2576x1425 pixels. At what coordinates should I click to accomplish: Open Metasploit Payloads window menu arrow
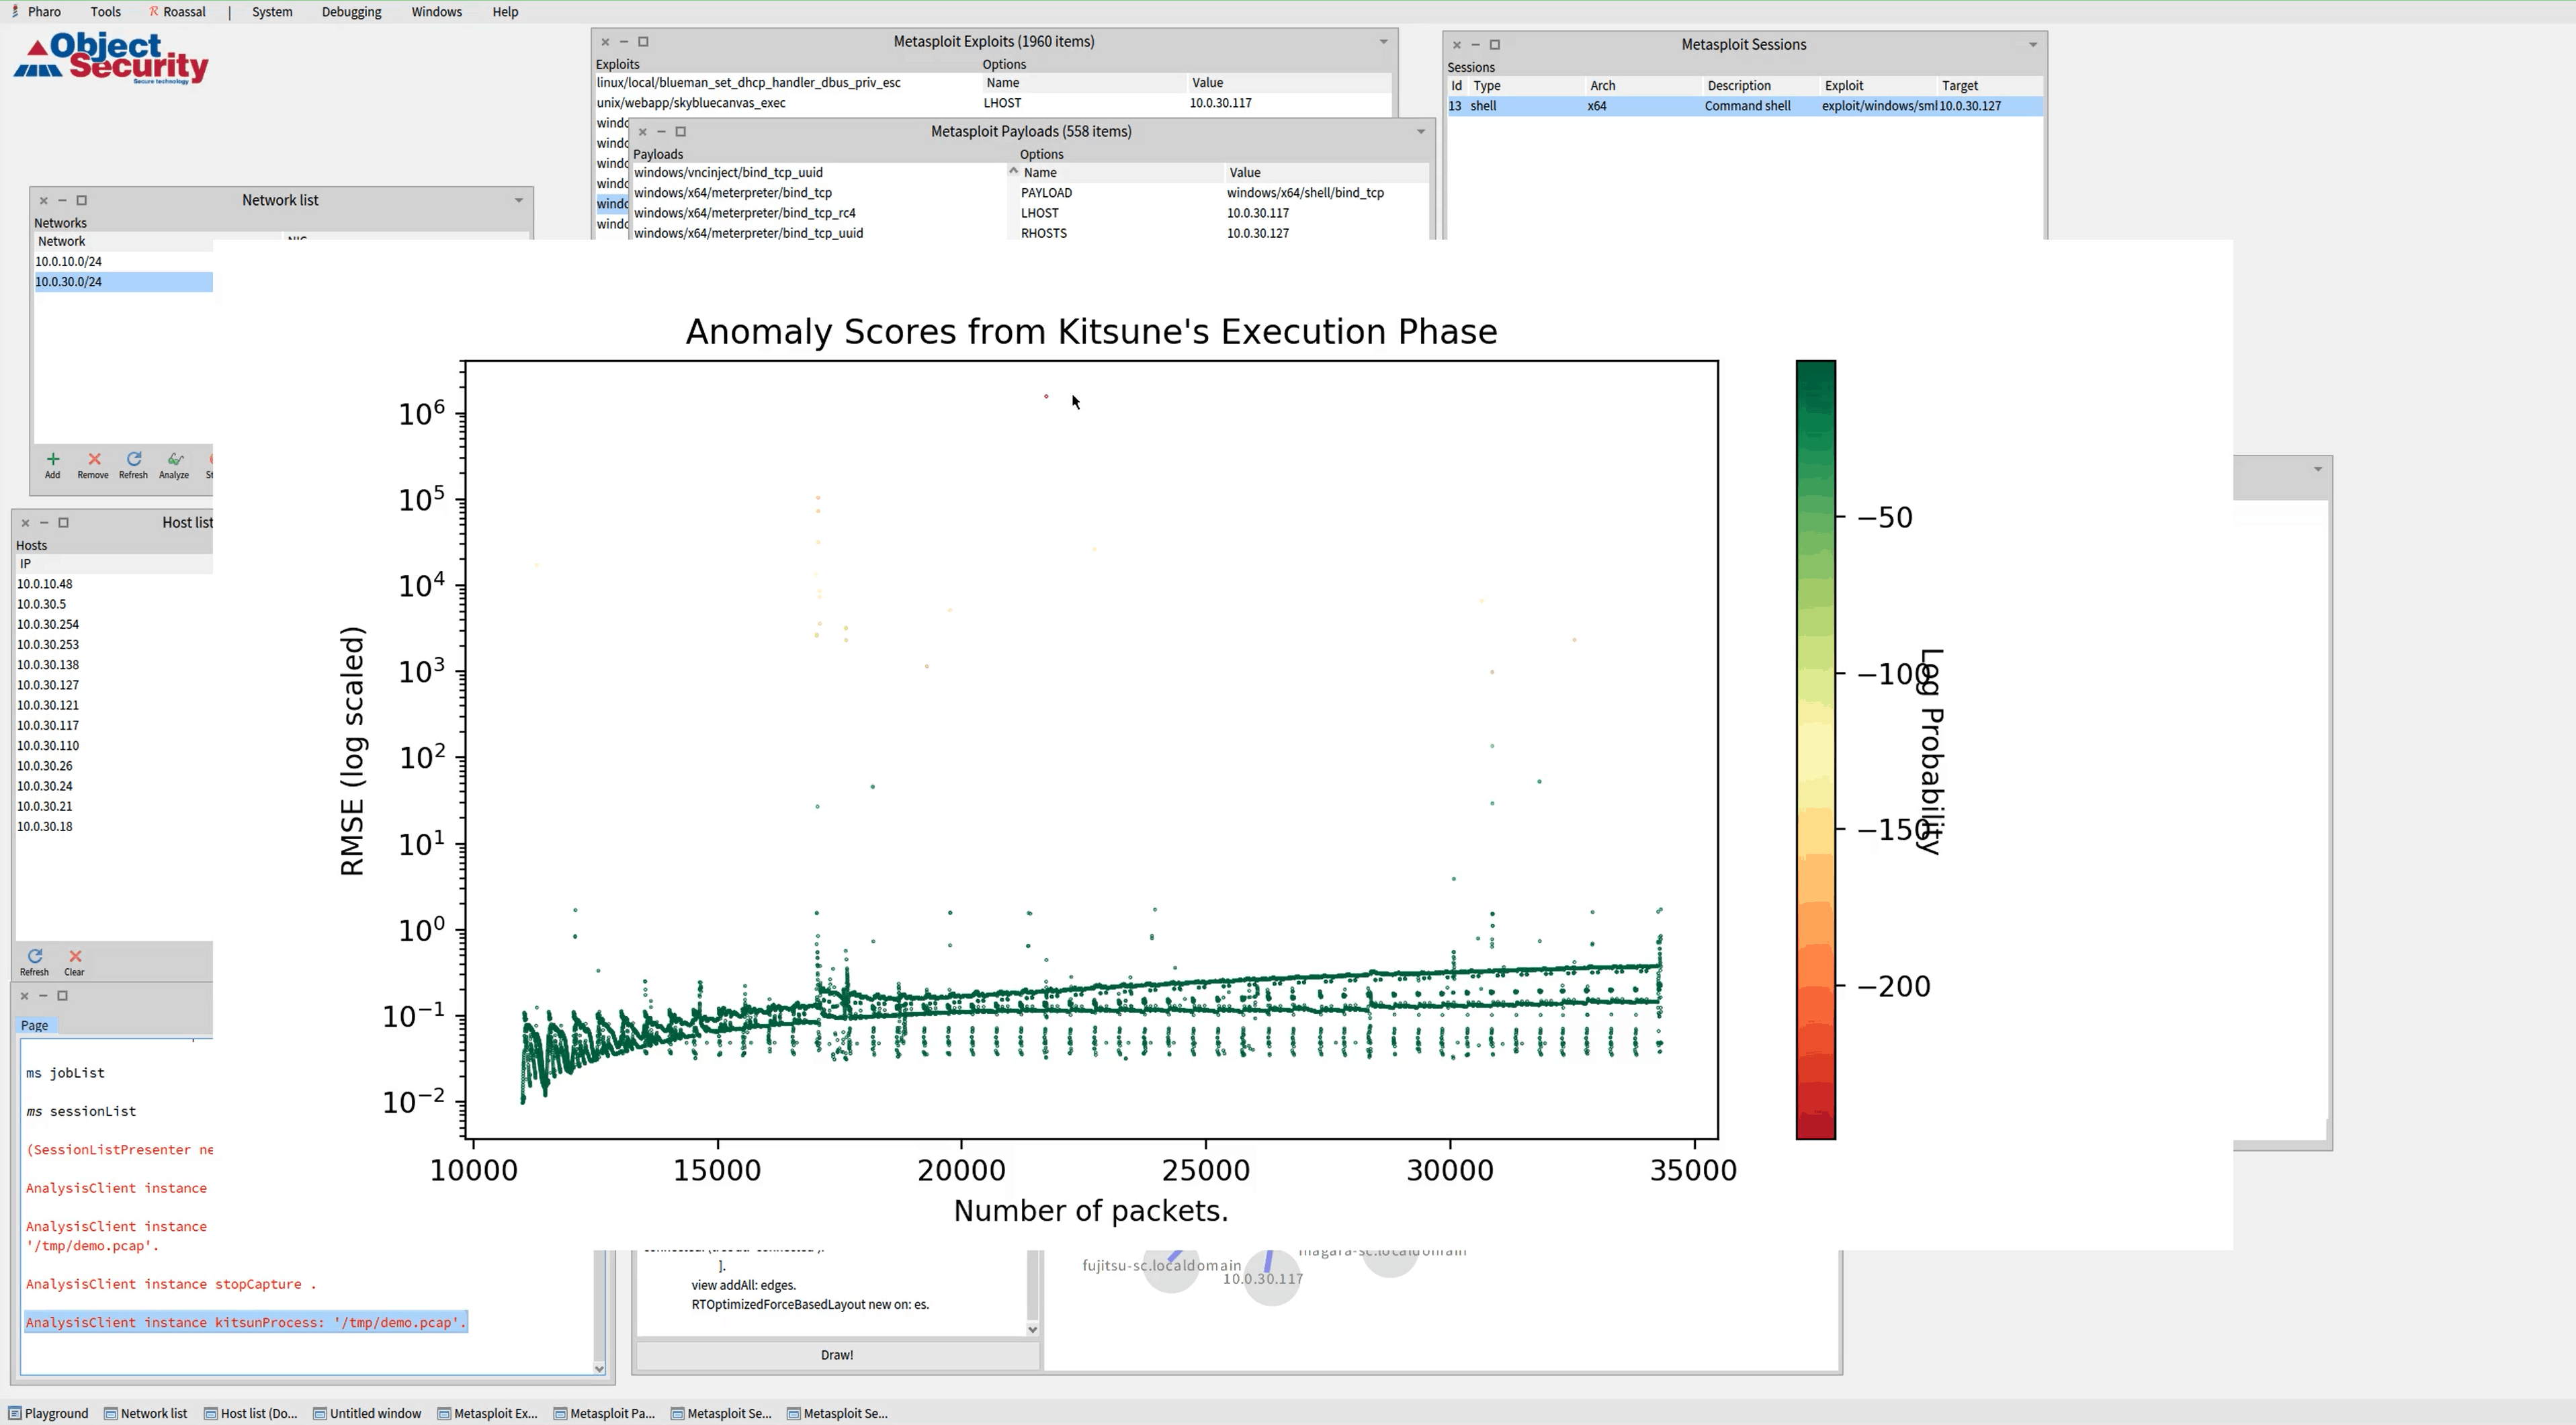(x=1420, y=132)
